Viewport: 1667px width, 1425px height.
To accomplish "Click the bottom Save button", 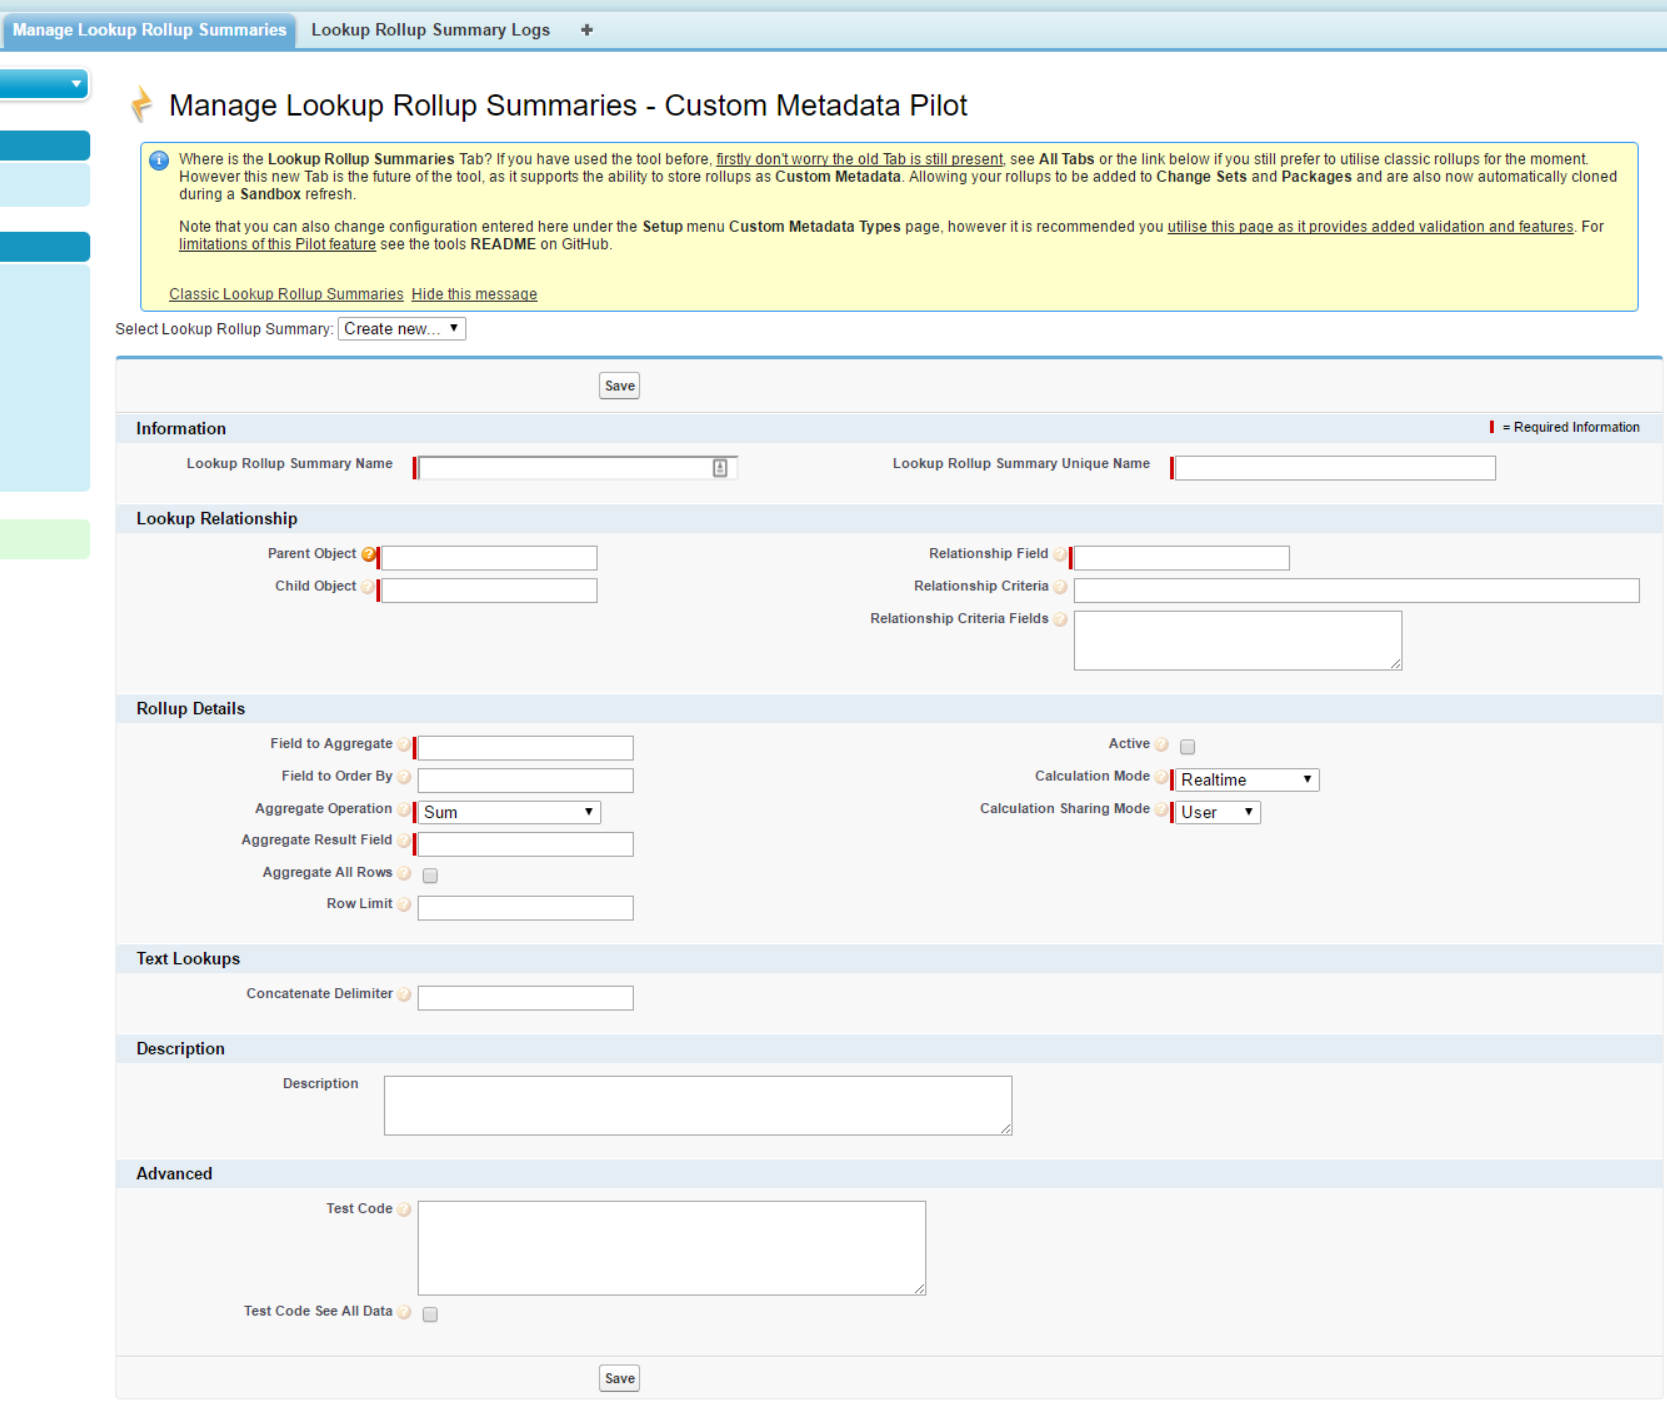I will (x=620, y=1378).
